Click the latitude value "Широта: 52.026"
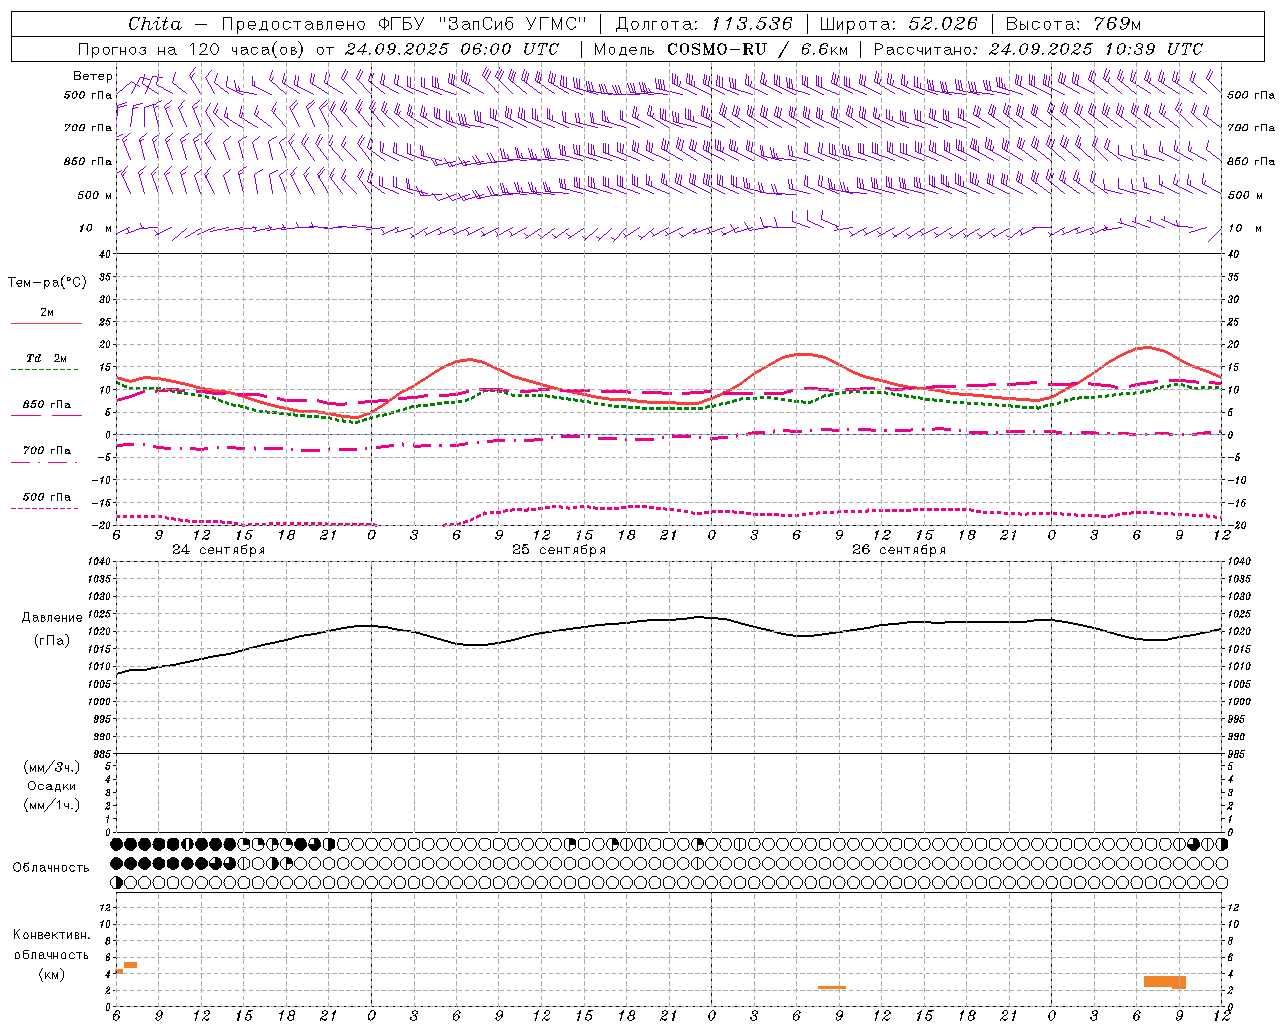This screenshot has width=1280, height=1024. 899,24
